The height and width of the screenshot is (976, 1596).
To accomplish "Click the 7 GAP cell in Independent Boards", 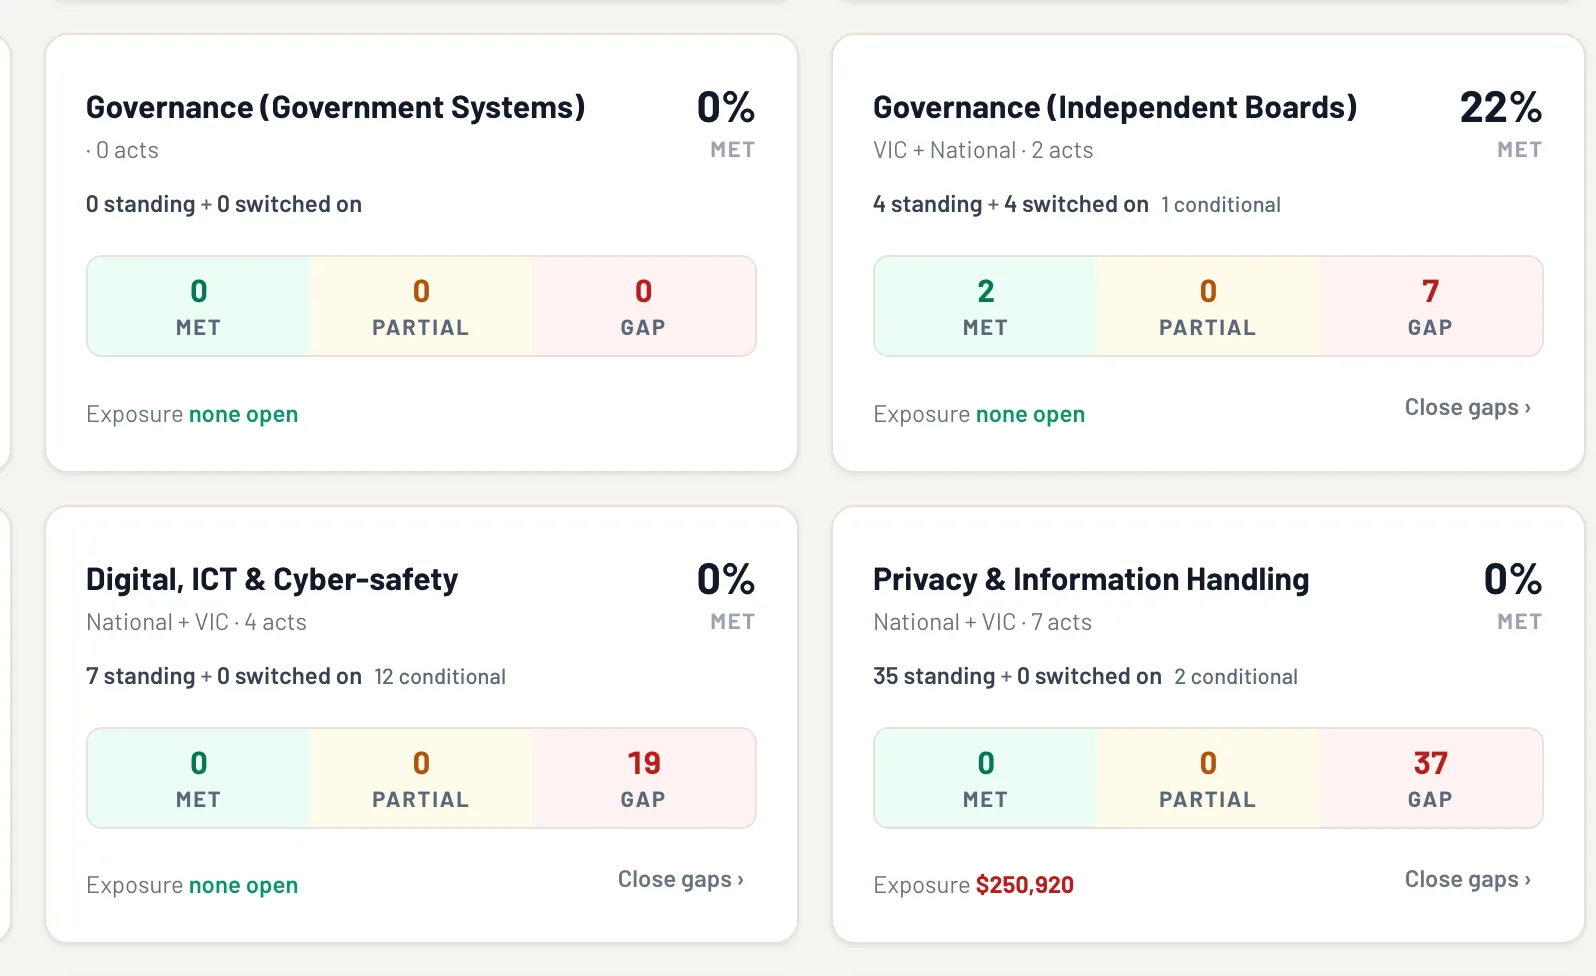I will pos(1431,306).
